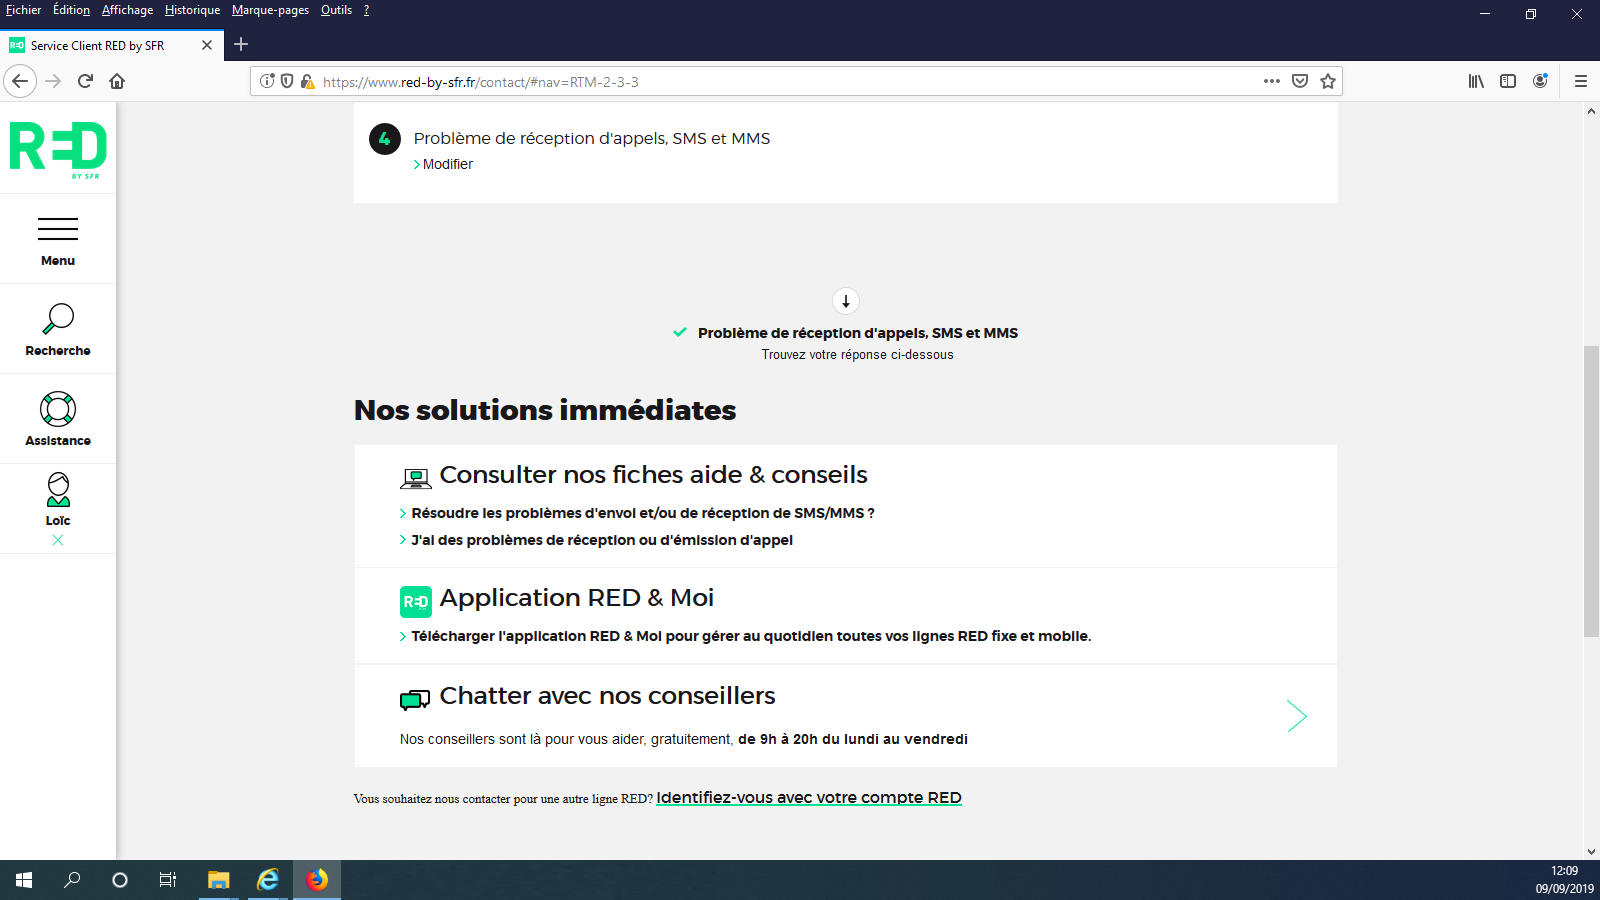
Task: Open the page actions three-dot menu
Action: (1271, 81)
